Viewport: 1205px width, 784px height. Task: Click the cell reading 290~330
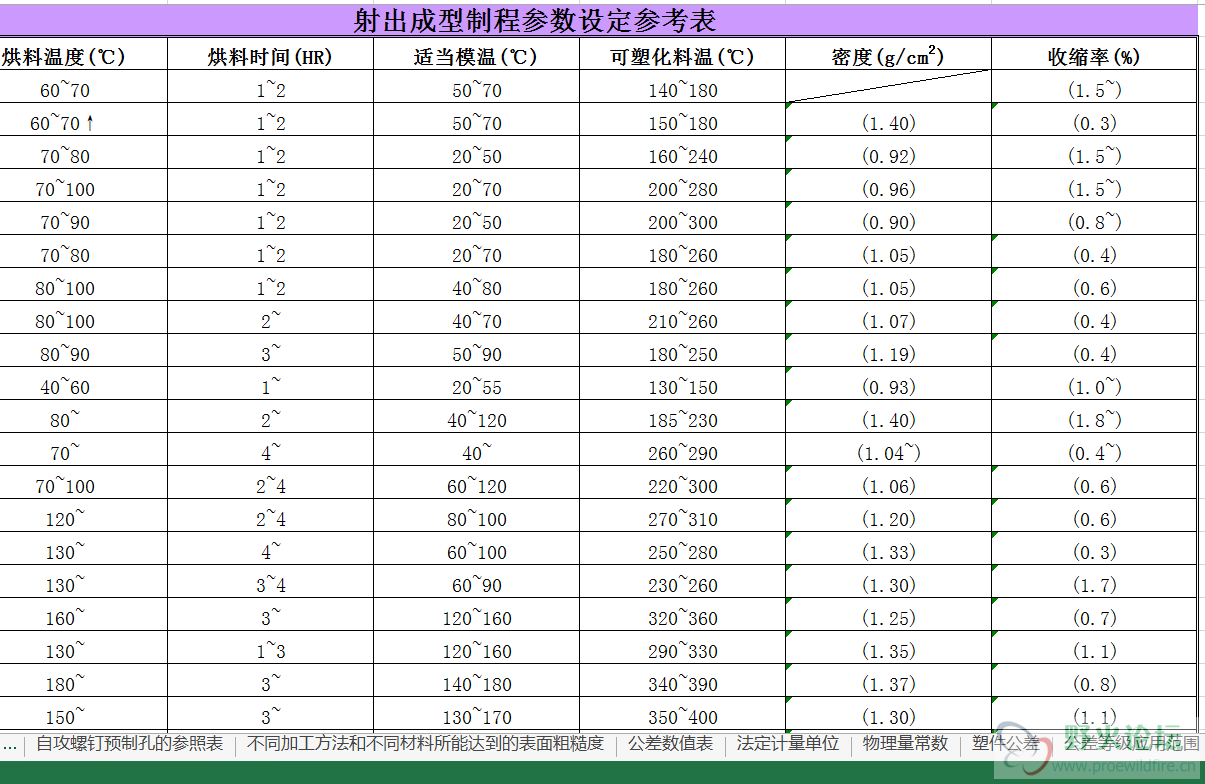point(683,648)
